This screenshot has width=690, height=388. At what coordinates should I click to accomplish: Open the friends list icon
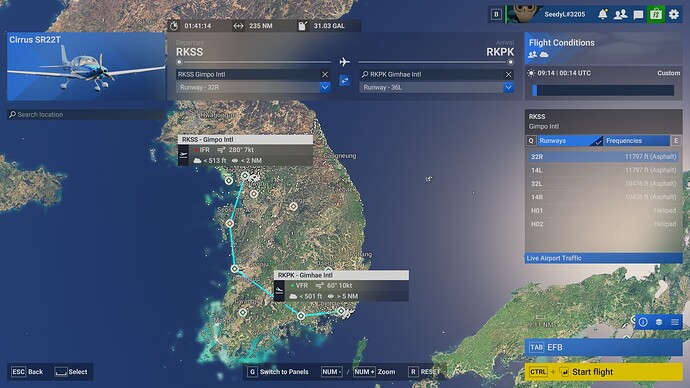pyautogui.click(x=620, y=14)
